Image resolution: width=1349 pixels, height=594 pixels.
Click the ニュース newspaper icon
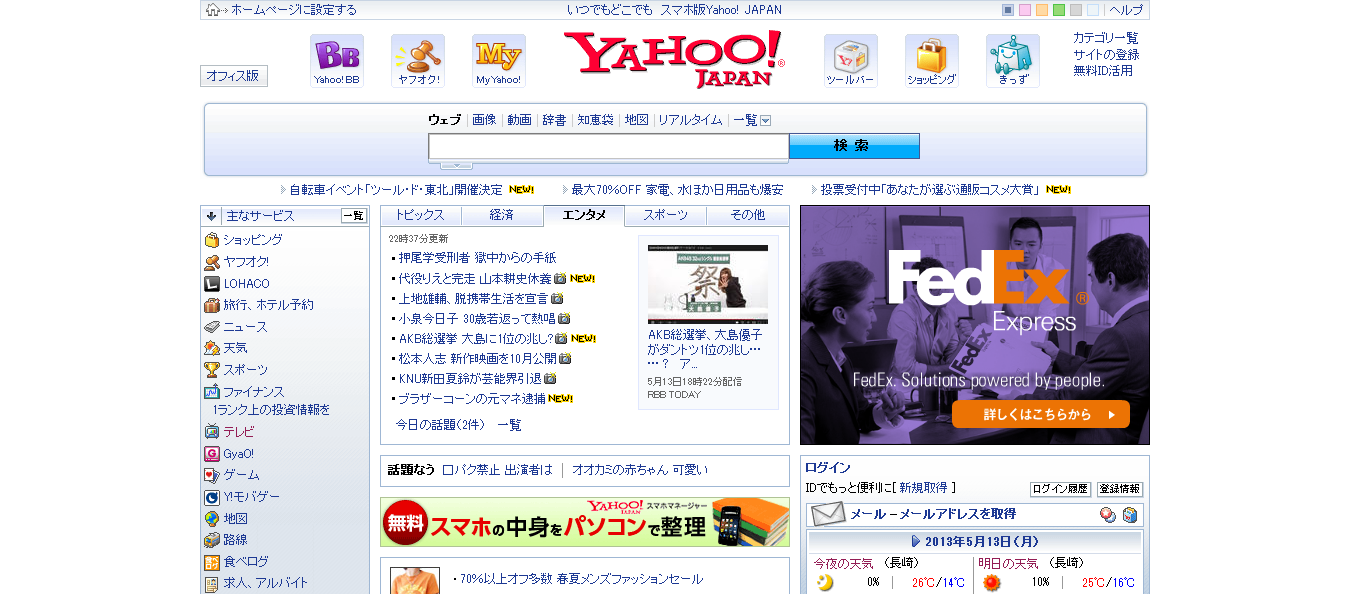212,327
